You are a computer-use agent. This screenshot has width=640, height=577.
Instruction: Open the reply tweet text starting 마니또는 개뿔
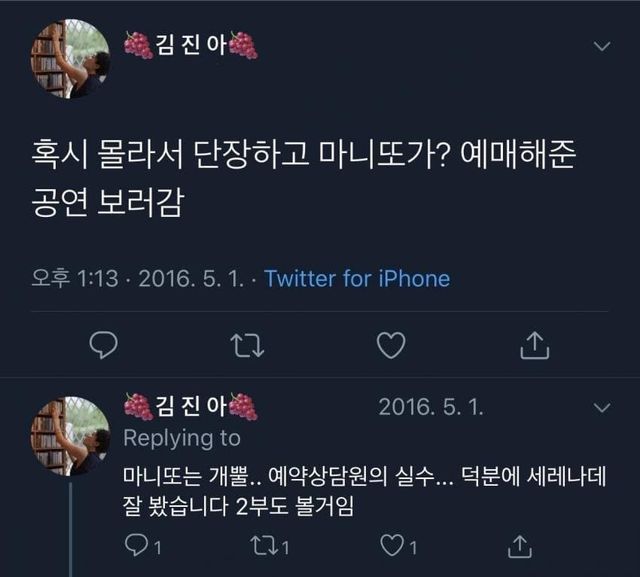(x=364, y=491)
